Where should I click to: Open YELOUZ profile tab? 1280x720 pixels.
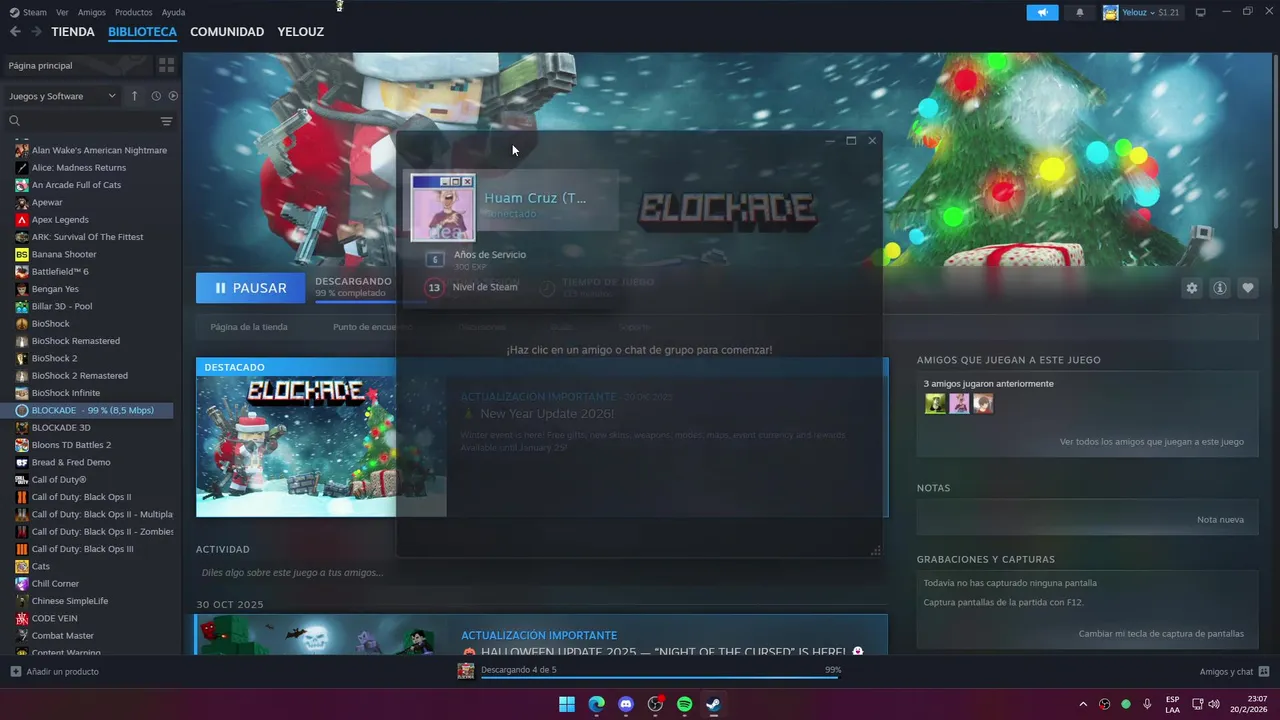[x=301, y=32]
